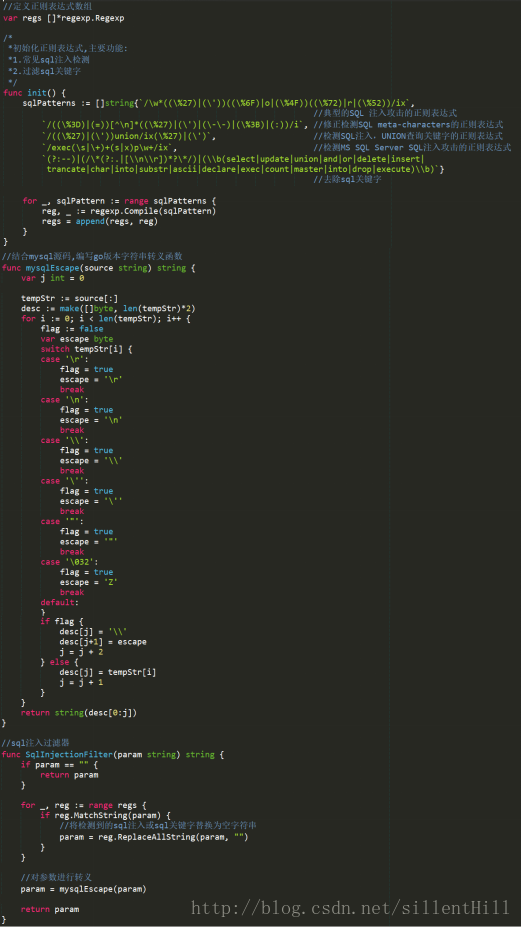
Task: Click the comment '//对参数进行转义'
Action: (56, 877)
